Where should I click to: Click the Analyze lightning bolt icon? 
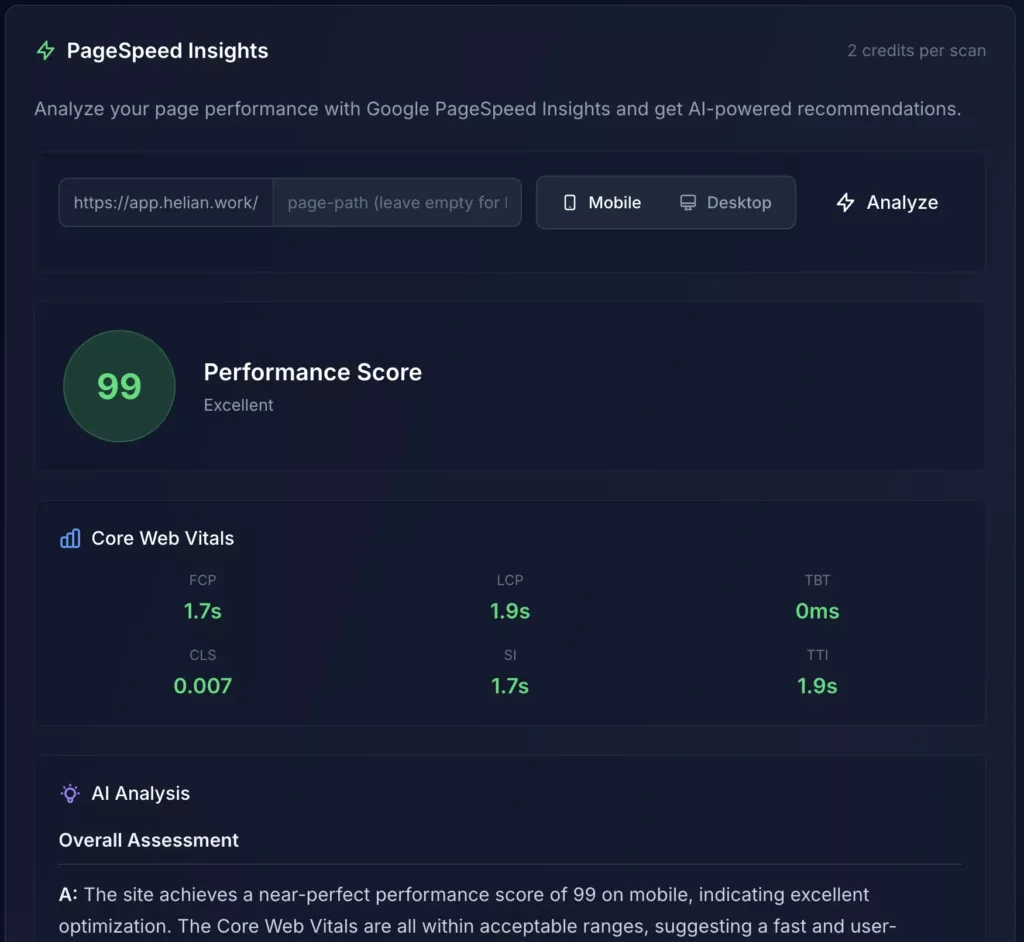[845, 203]
